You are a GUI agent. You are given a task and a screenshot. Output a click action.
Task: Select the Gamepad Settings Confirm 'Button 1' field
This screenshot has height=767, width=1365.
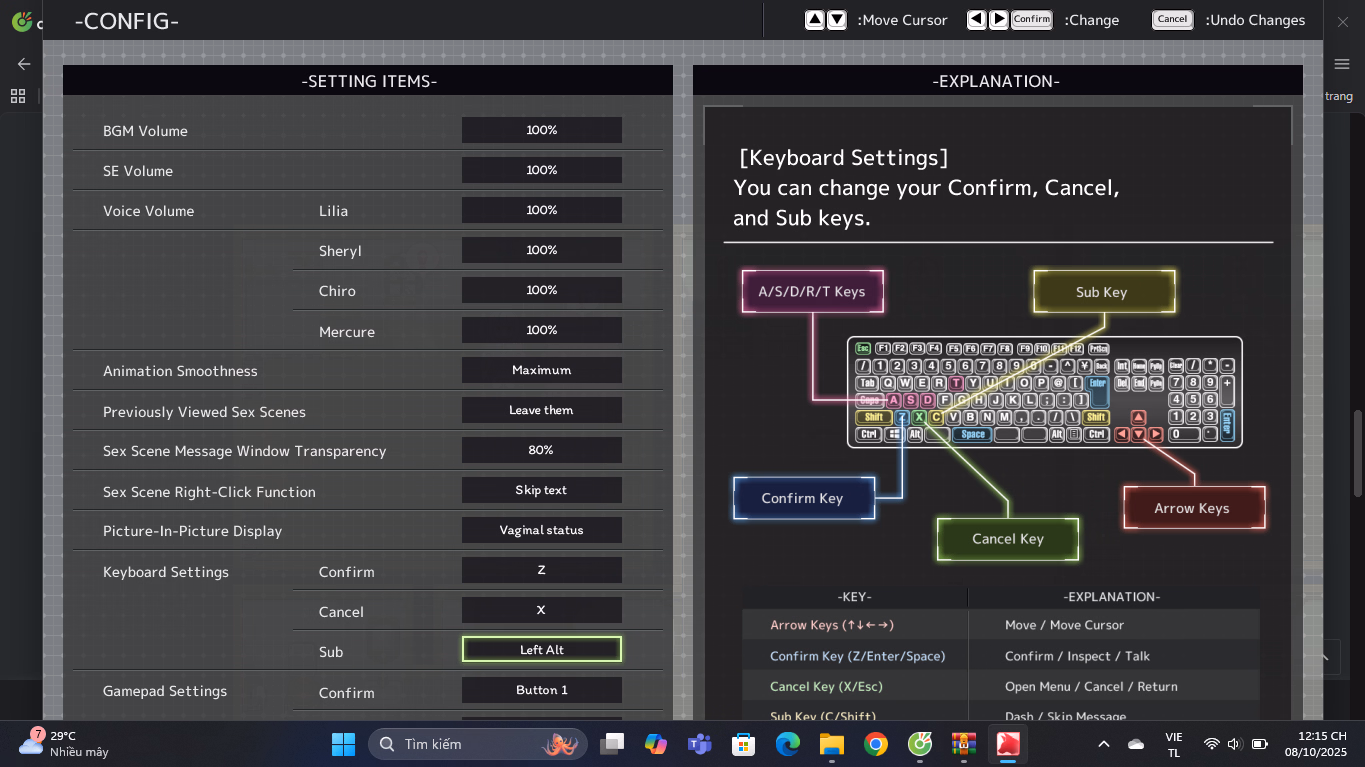coord(541,690)
